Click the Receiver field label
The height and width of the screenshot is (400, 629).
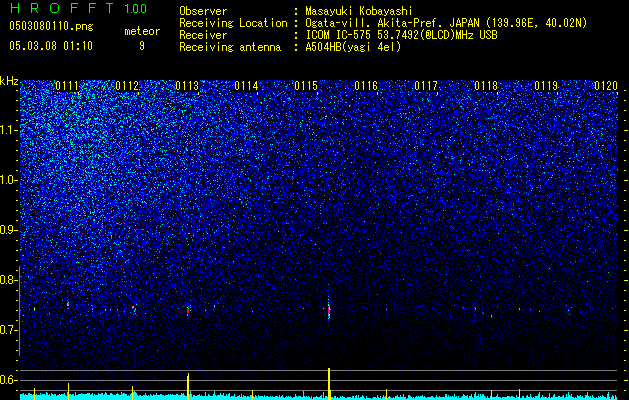point(203,35)
